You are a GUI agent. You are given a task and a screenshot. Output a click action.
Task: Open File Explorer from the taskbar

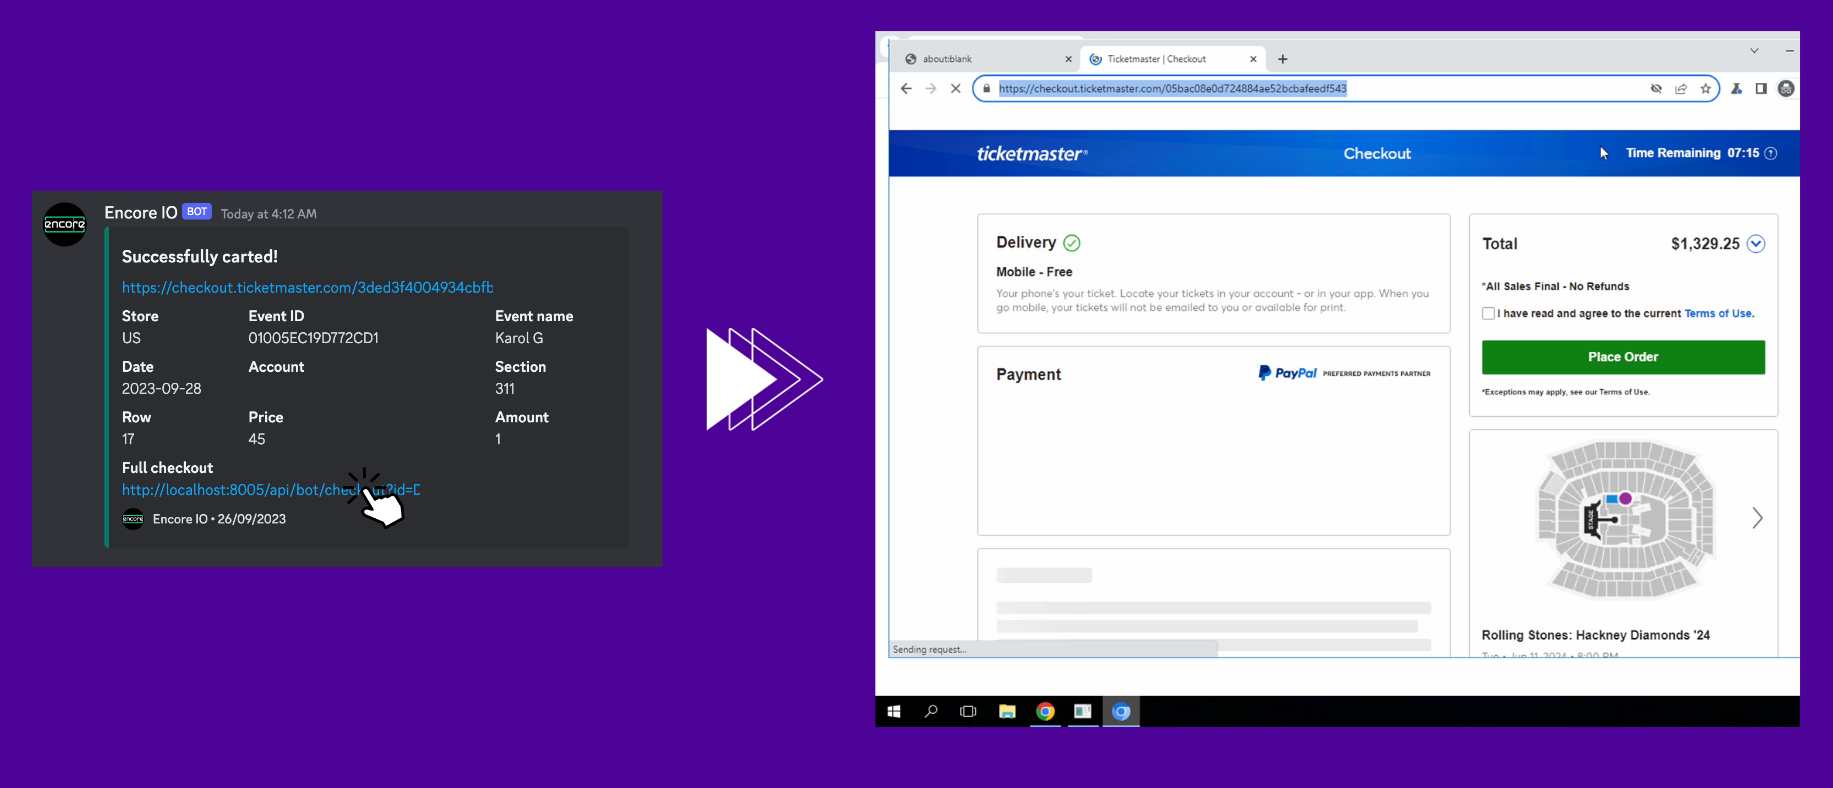point(1007,712)
